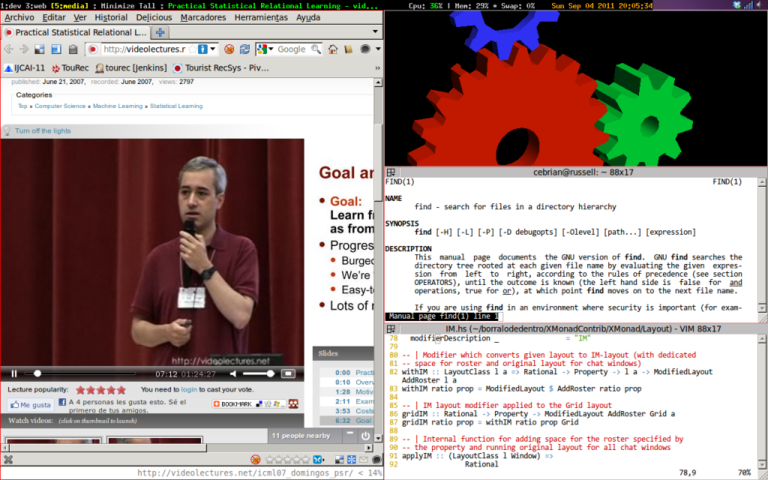This screenshot has height=480, width=768.
Task: Click the five-star lecture popularity rating
Action: click(101, 390)
